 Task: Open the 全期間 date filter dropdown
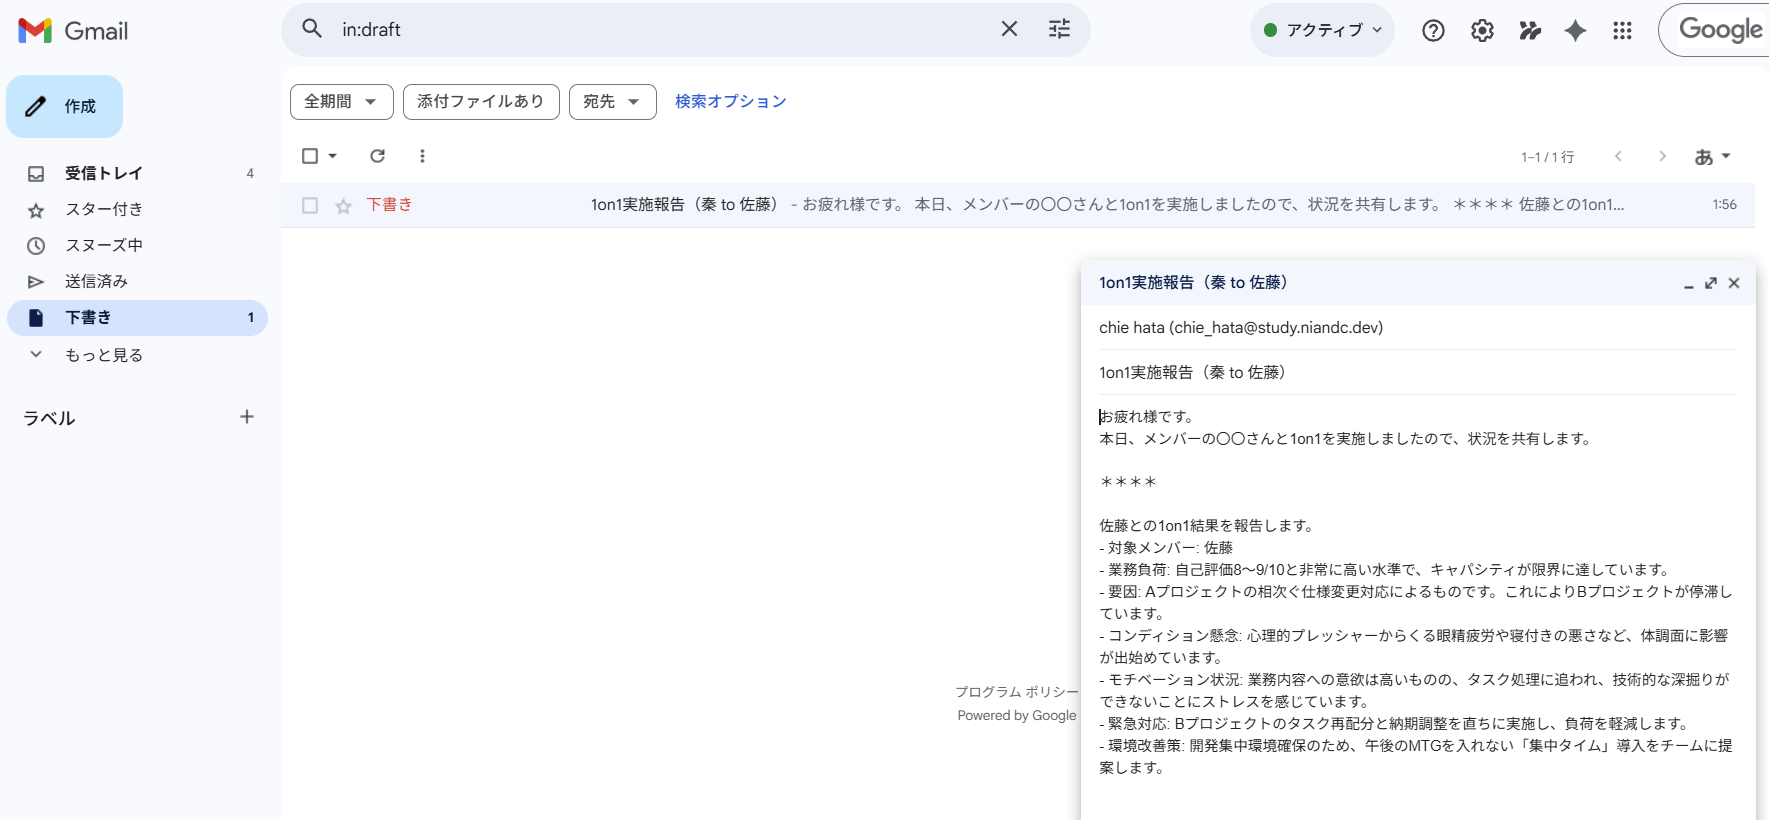(341, 102)
